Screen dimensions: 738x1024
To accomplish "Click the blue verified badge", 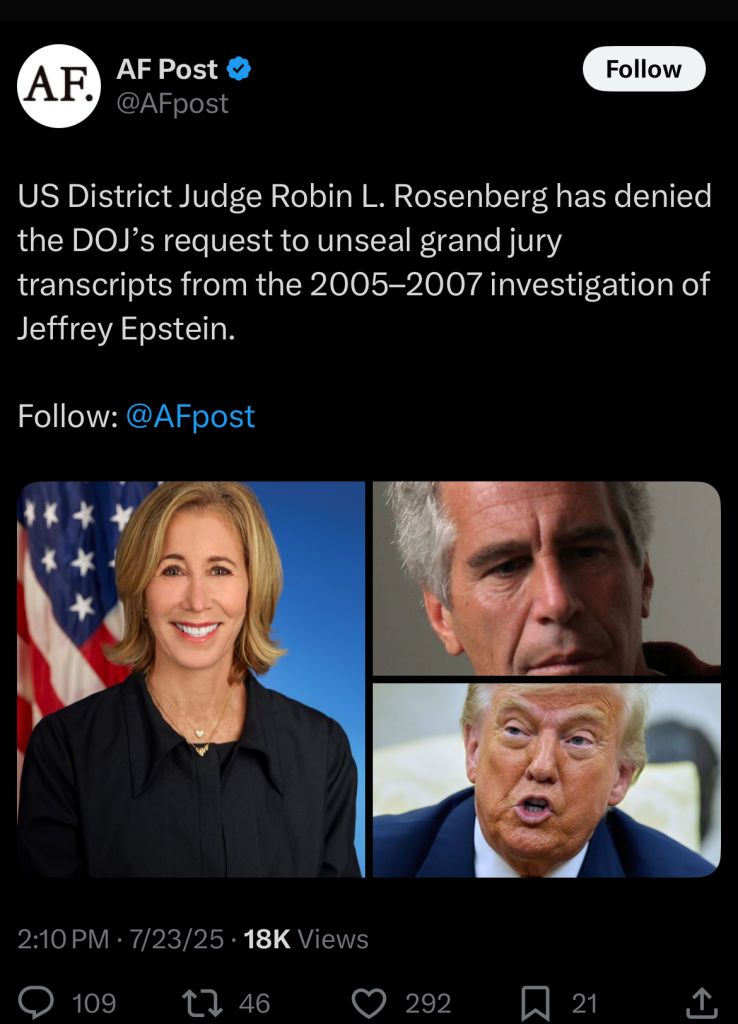I will [x=239, y=69].
